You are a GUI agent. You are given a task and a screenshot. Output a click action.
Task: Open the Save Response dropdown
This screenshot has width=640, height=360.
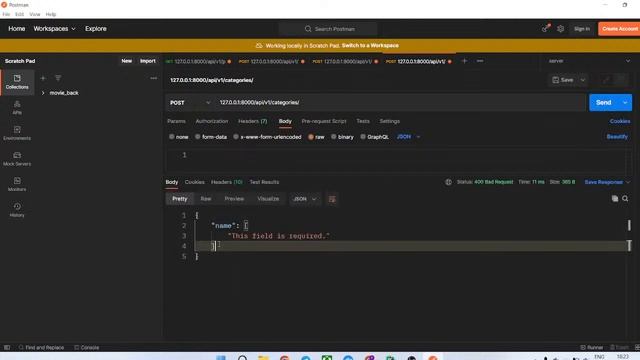(607, 182)
